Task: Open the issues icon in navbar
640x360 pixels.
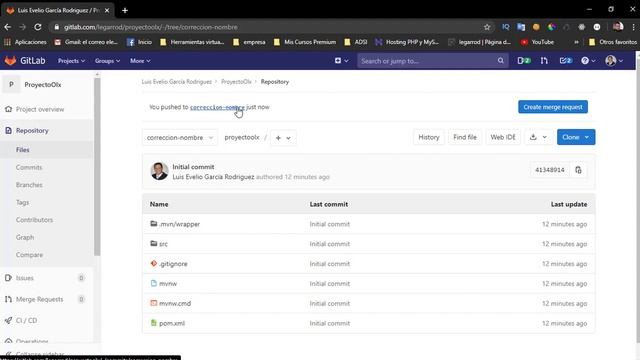Action: [524, 60]
